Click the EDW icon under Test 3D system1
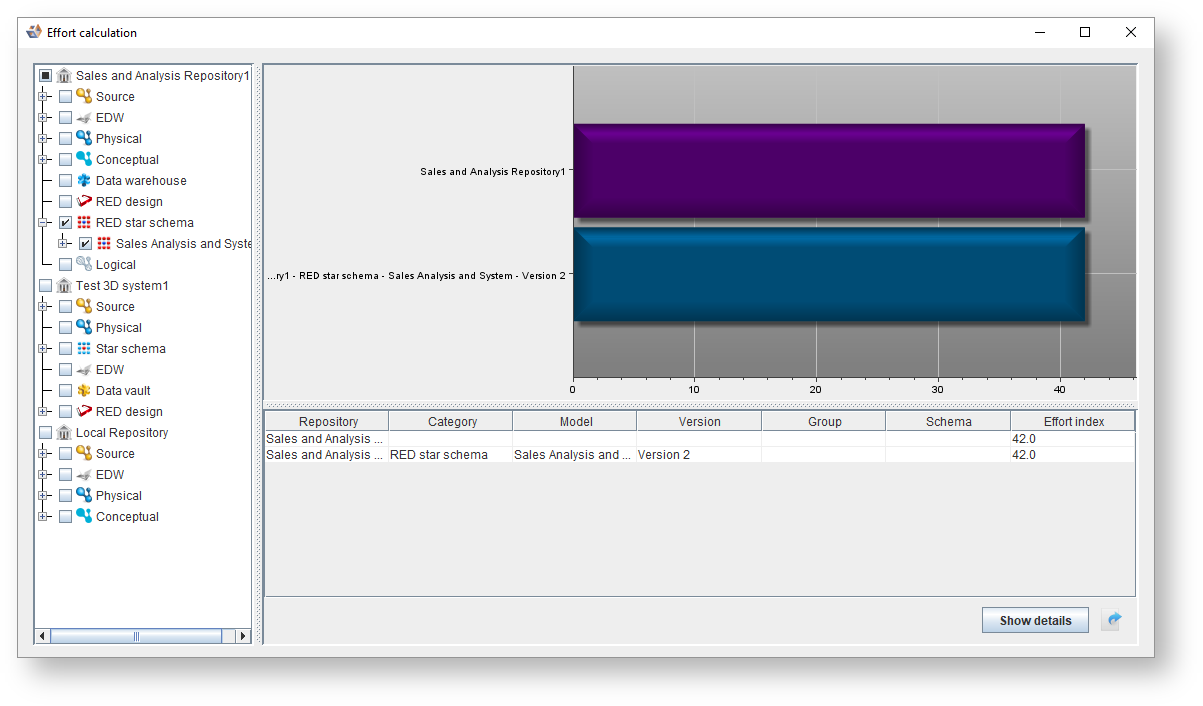 [84, 370]
